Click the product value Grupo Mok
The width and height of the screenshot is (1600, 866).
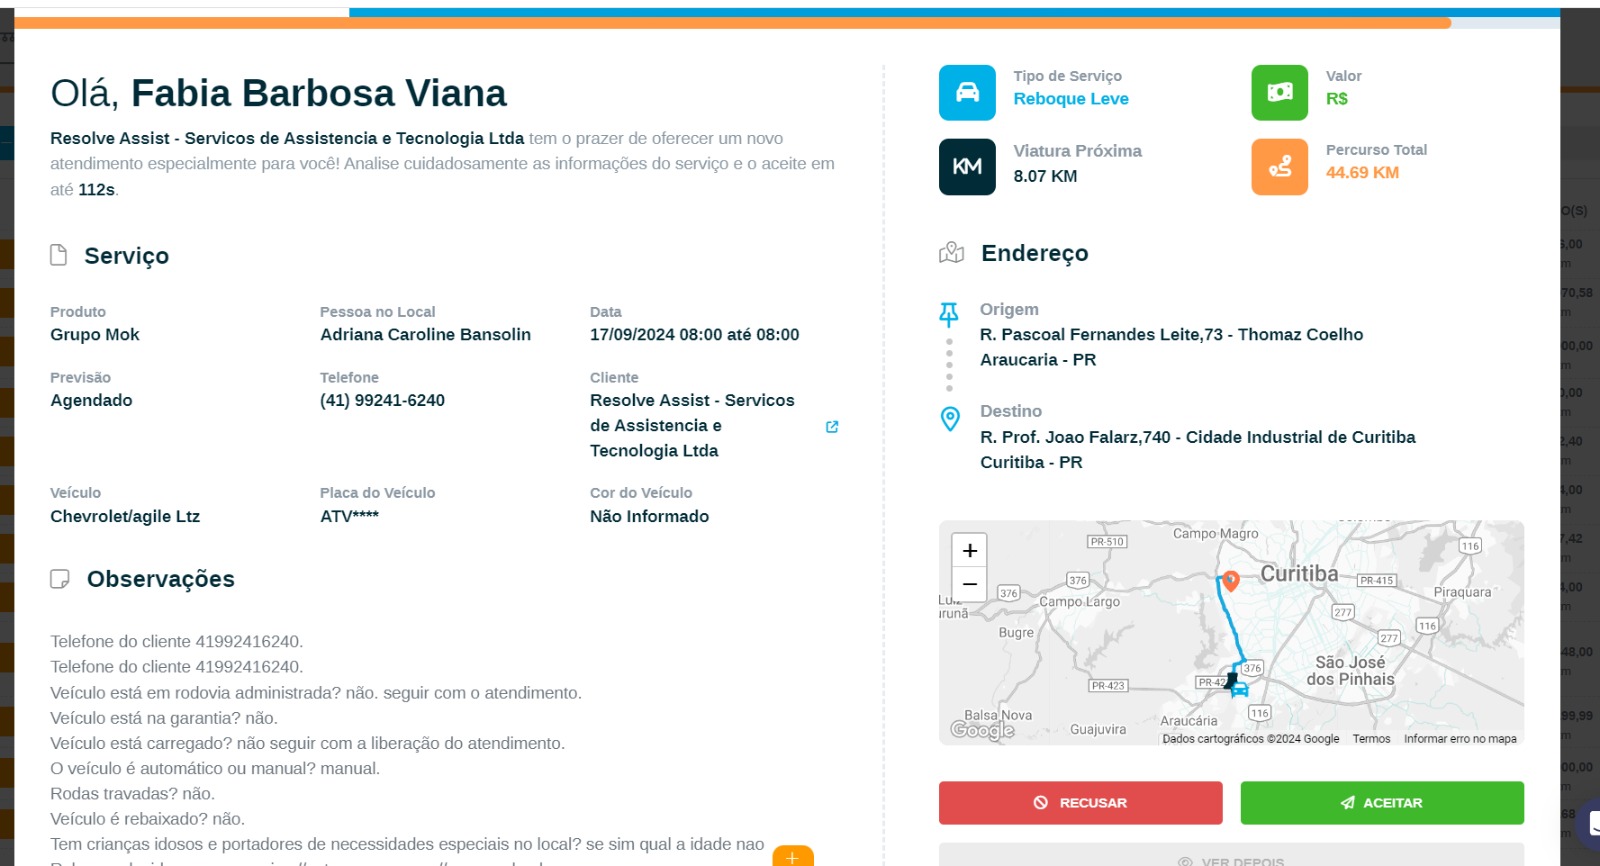coord(95,335)
